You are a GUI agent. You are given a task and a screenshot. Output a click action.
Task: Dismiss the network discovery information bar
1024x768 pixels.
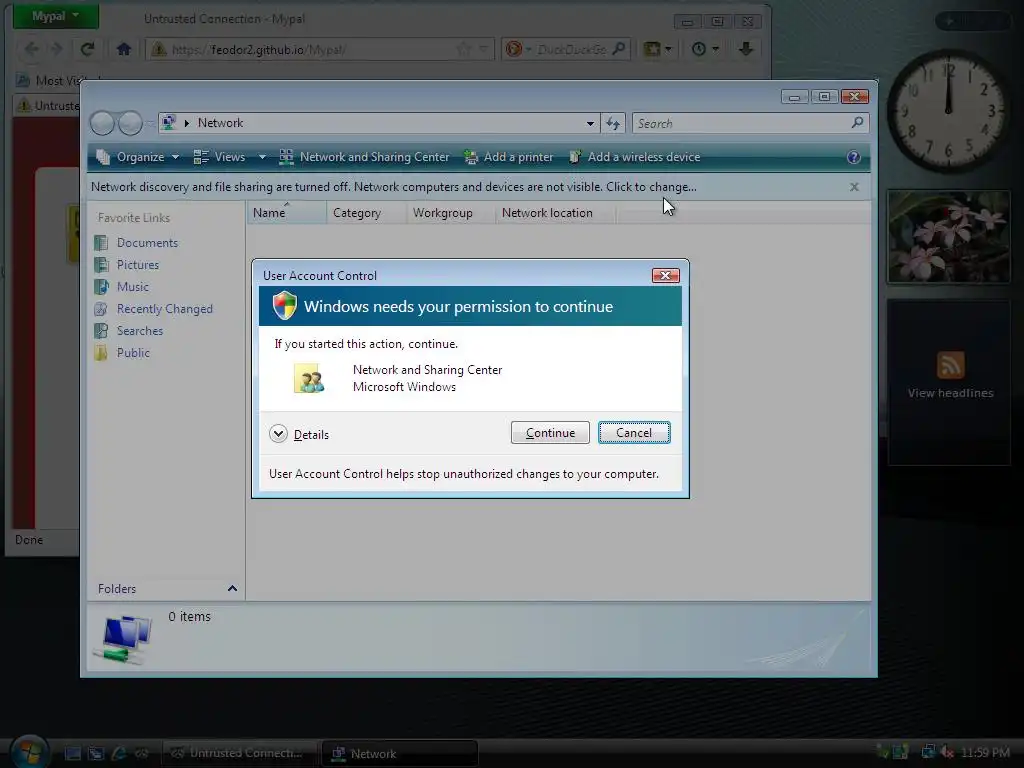click(x=854, y=187)
